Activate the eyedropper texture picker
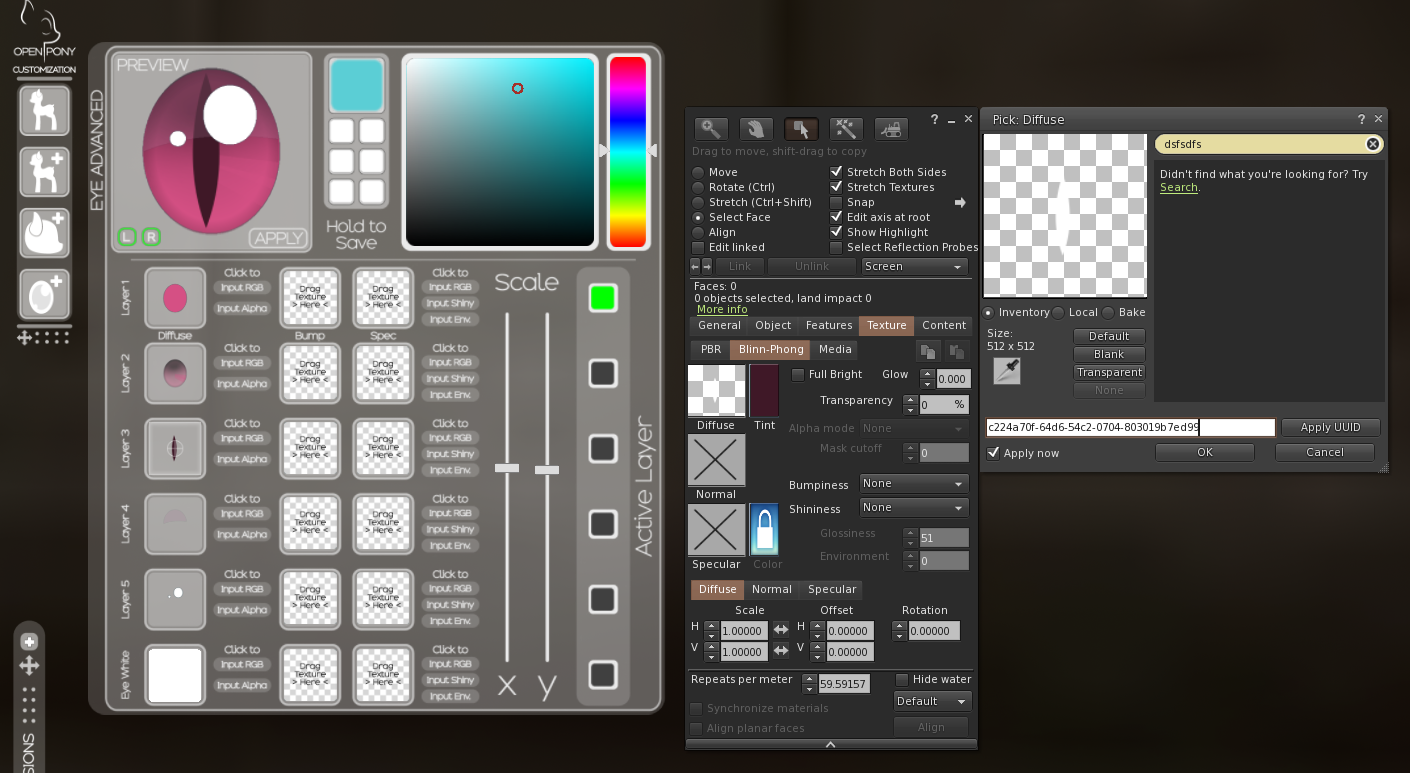 1006,371
